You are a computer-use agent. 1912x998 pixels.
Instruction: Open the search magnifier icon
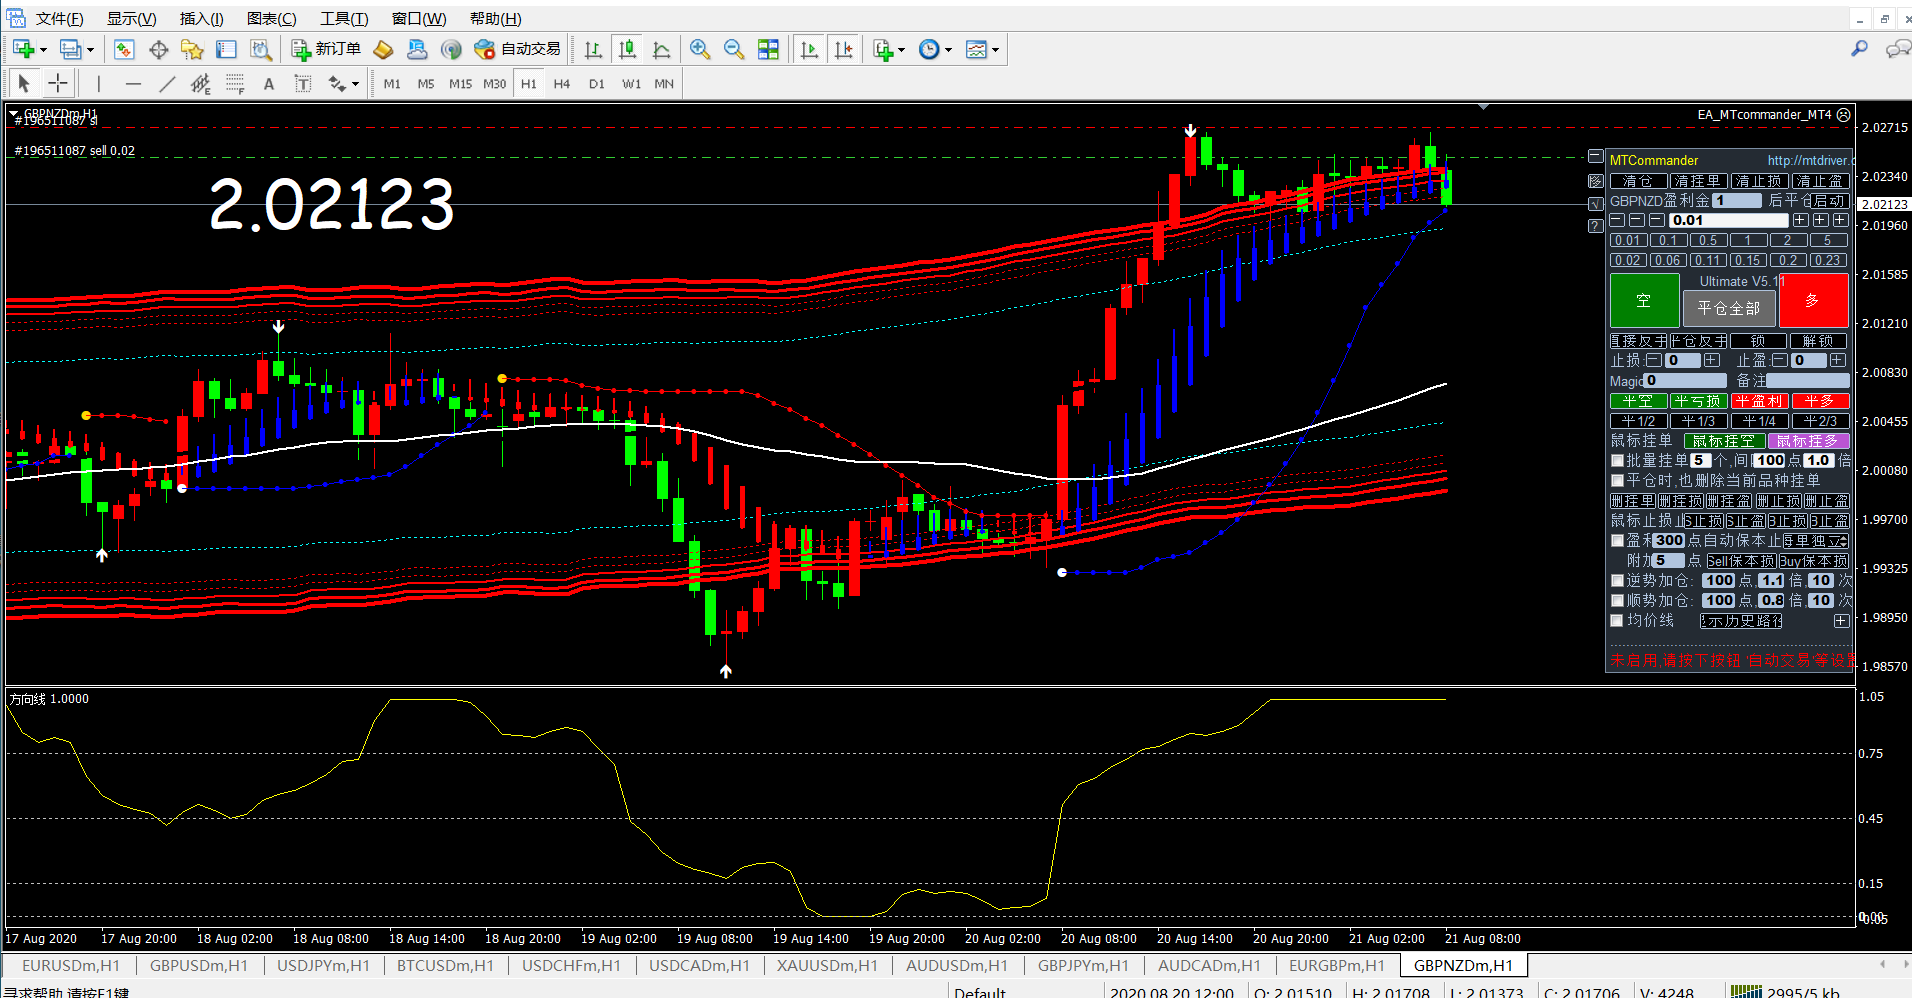(1860, 48)
